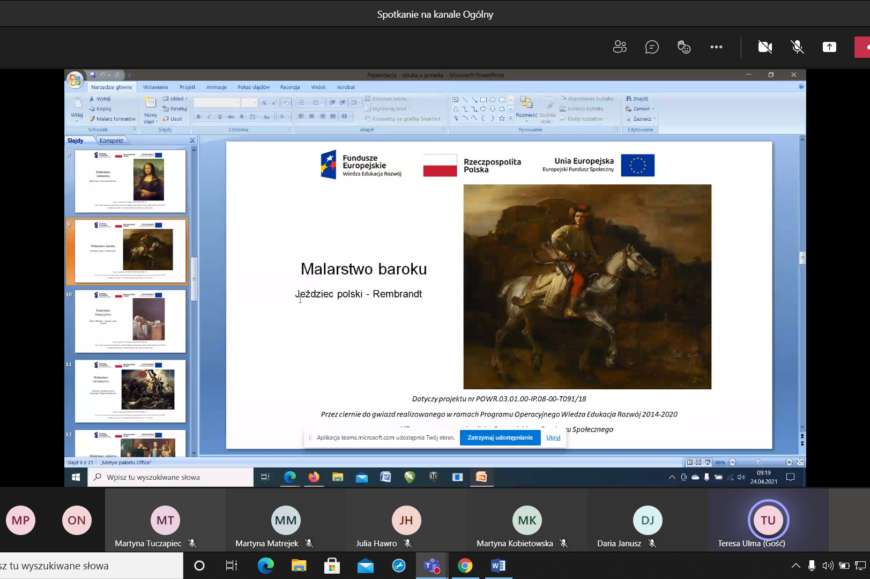
Task: Click Malarz formatów format painter
Action: point(112,119)
